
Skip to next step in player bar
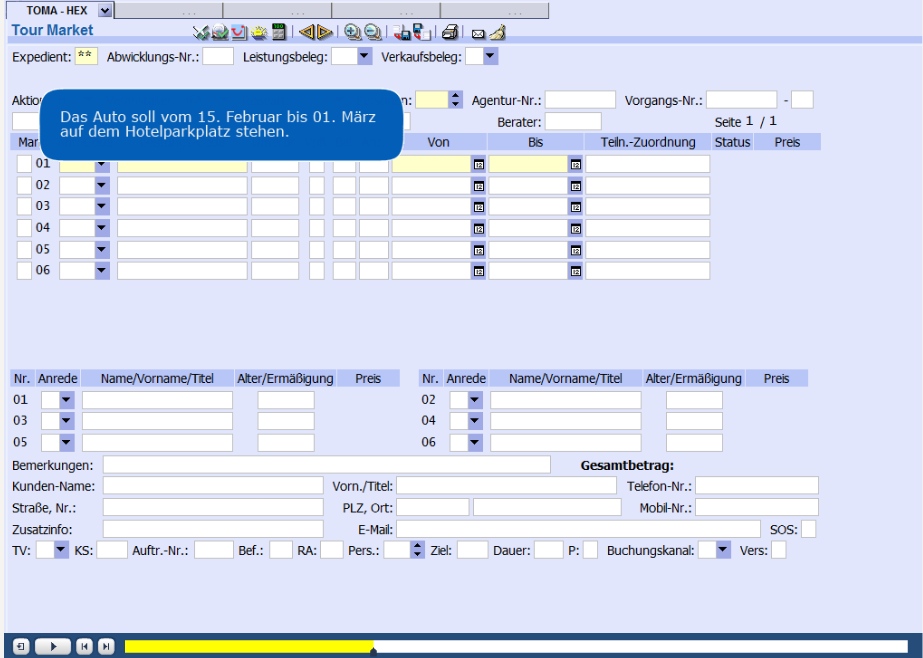coord(106,646)
